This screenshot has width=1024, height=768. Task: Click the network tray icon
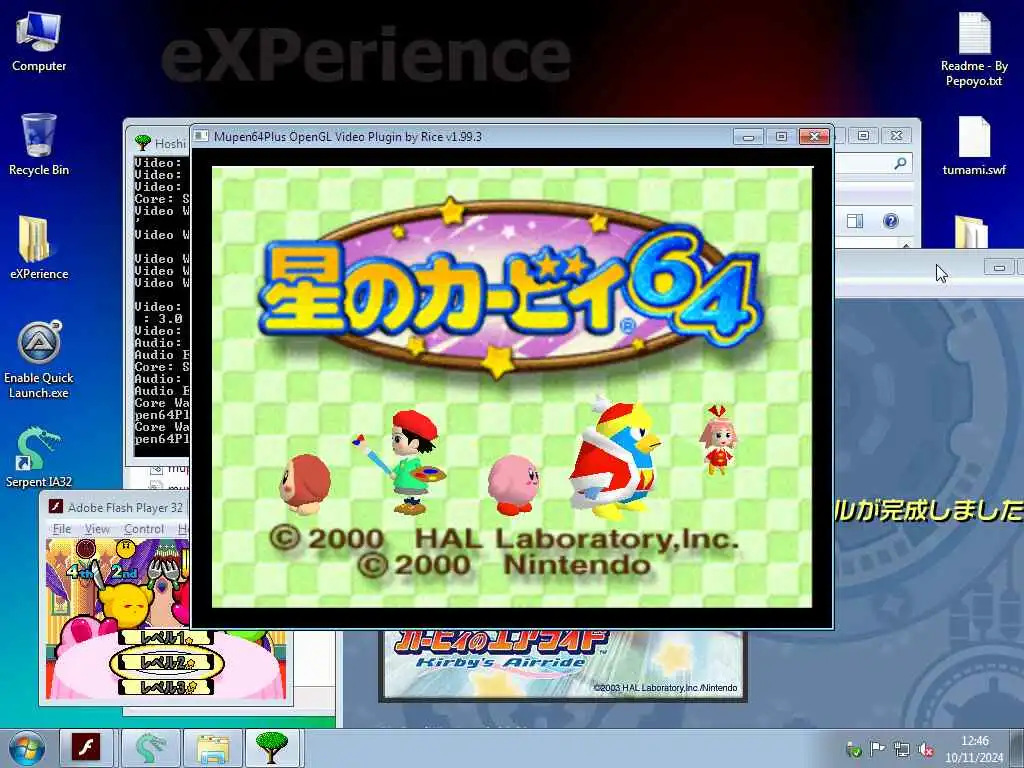(x=902, y=750)
